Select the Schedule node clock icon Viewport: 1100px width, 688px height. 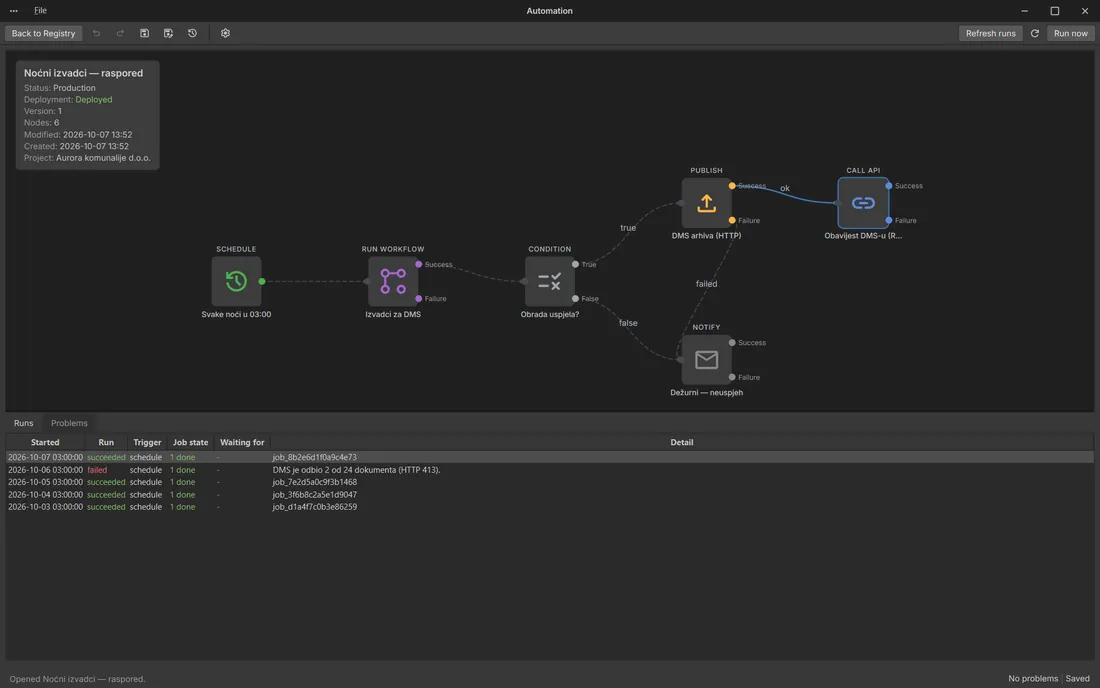[236, 281]
